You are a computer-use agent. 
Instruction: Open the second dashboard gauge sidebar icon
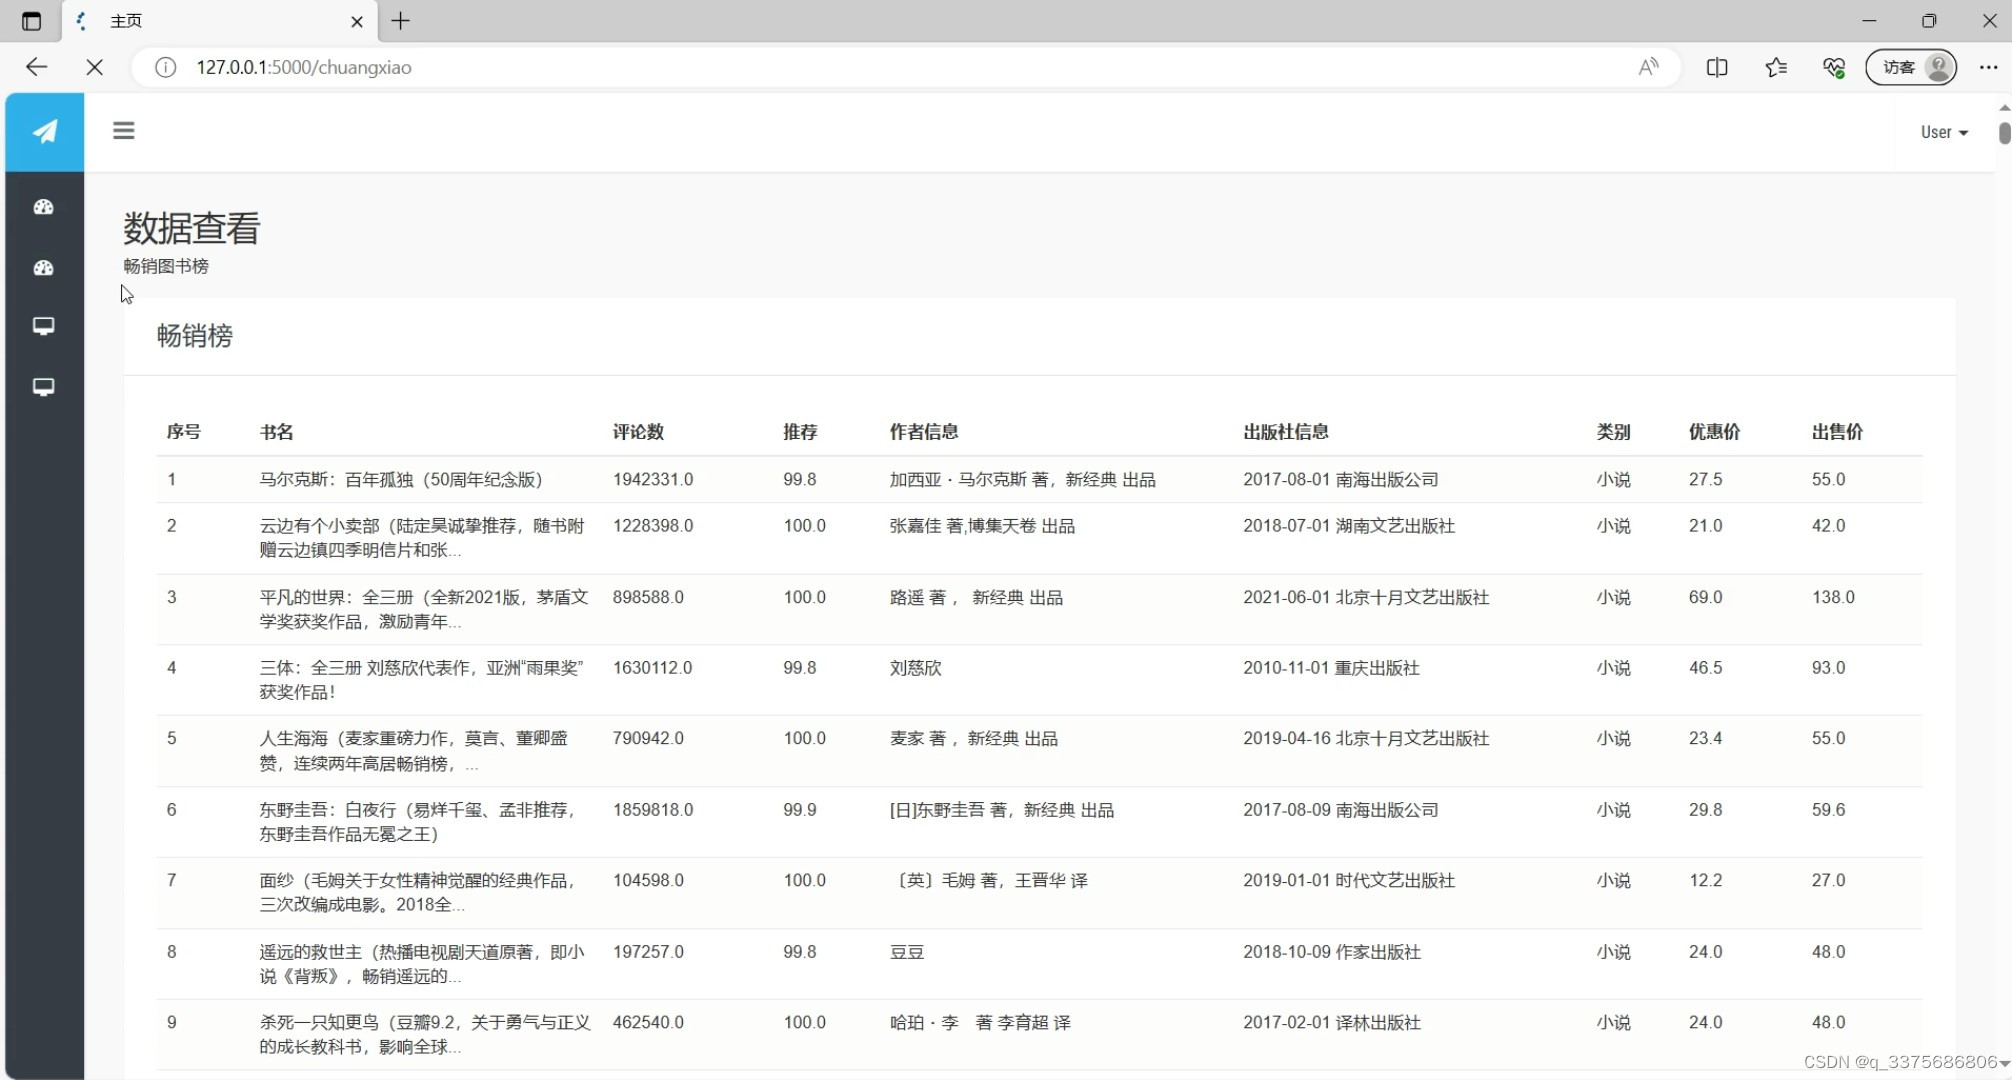[x=44, y=268]
